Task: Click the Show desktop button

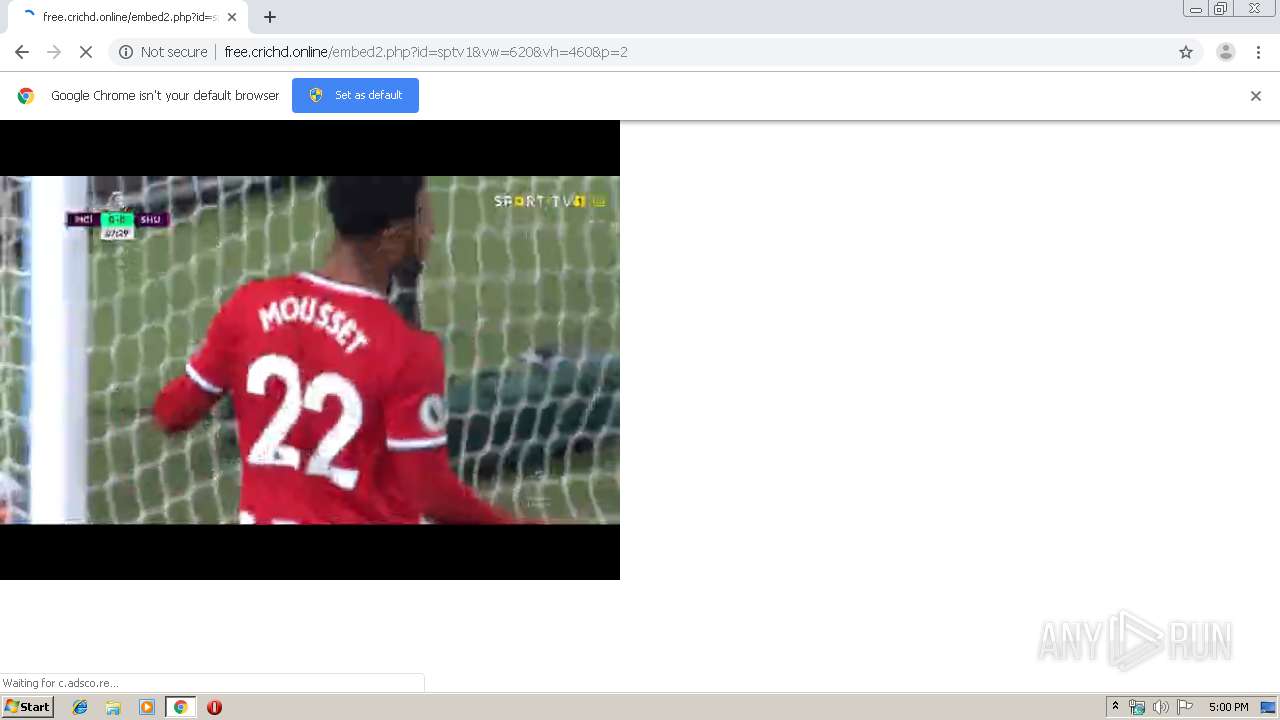Action: click(x=1269, y=707)
